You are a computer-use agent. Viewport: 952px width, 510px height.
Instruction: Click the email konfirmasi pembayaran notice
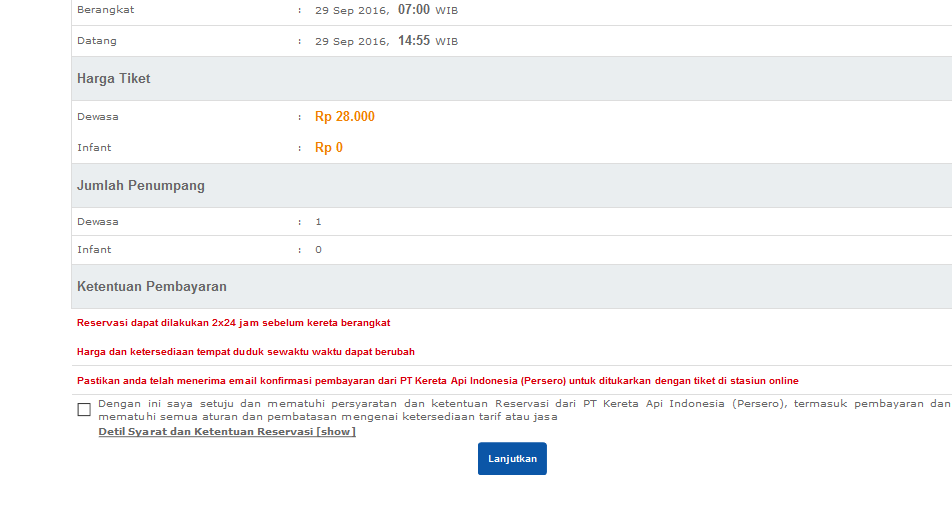pos(437,381)
